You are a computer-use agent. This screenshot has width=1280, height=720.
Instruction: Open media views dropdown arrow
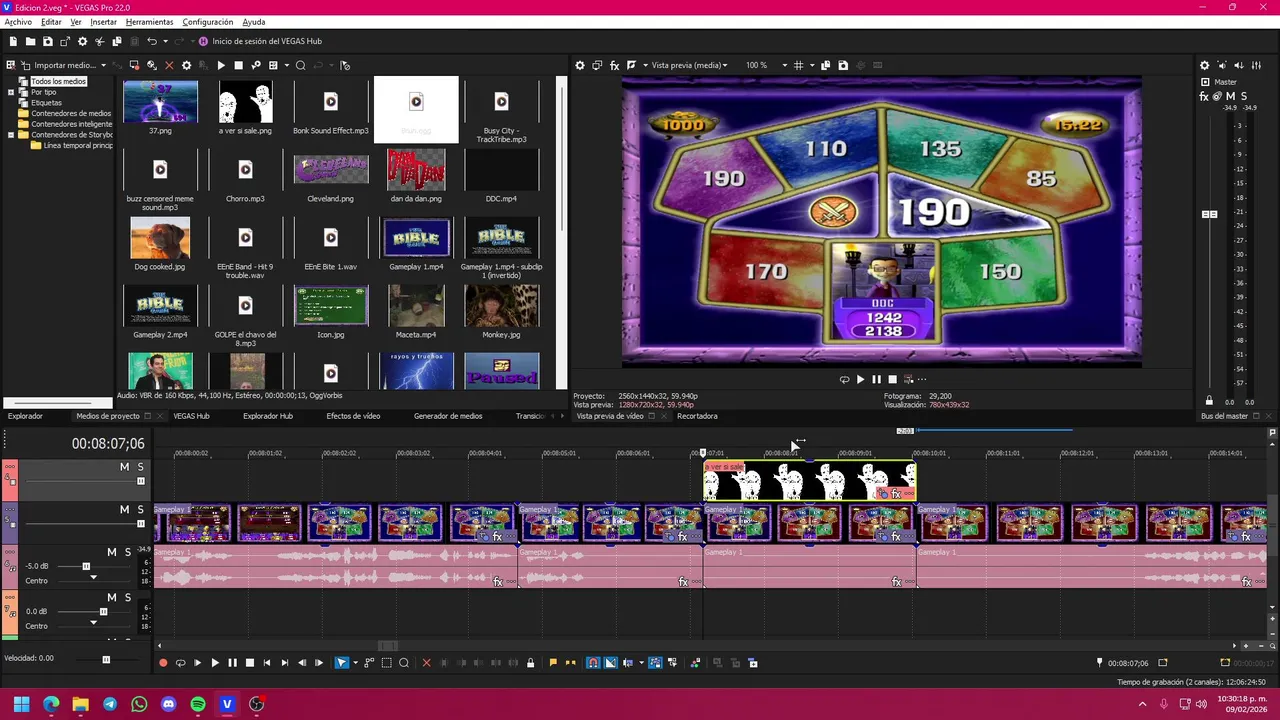pos(286,65)
